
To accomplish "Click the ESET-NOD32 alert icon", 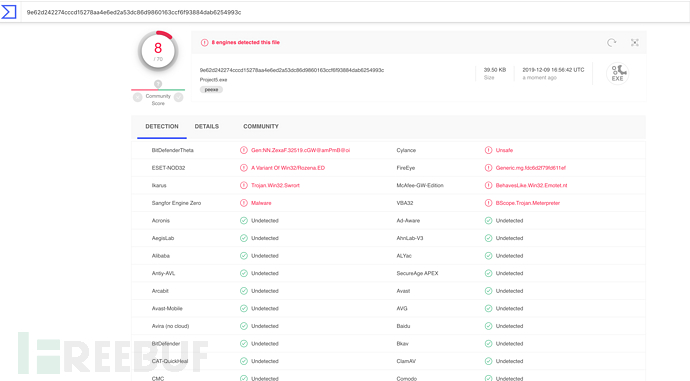I will [x=244, y=168].
